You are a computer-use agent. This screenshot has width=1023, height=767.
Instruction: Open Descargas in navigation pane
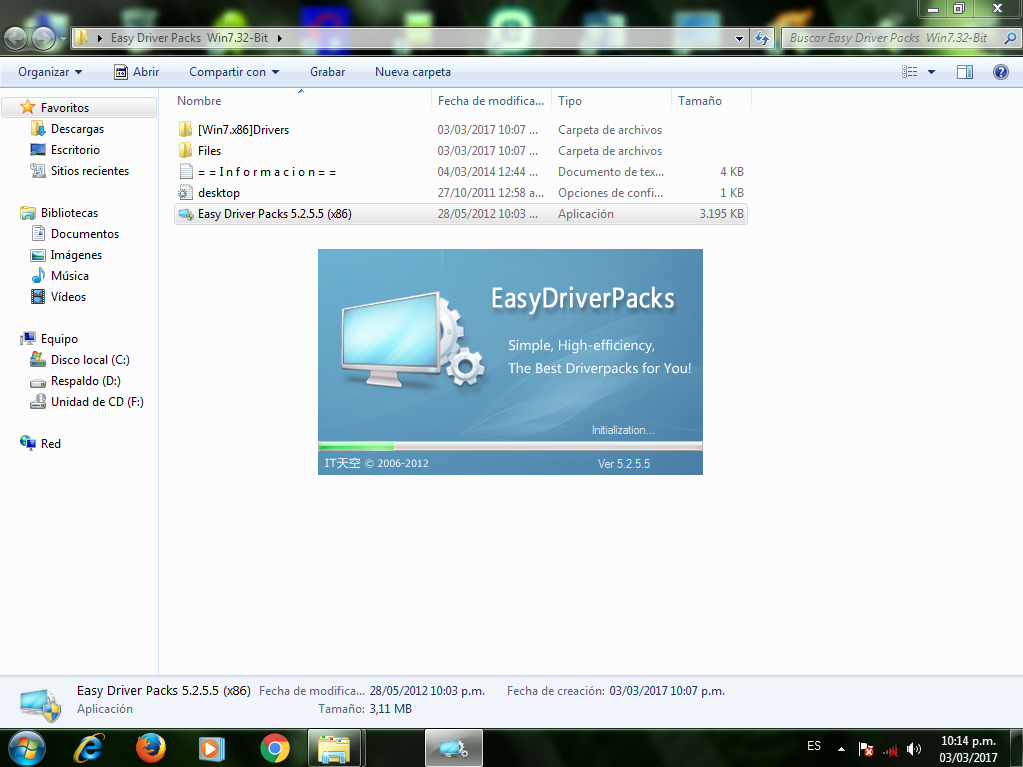pos(67,128)
